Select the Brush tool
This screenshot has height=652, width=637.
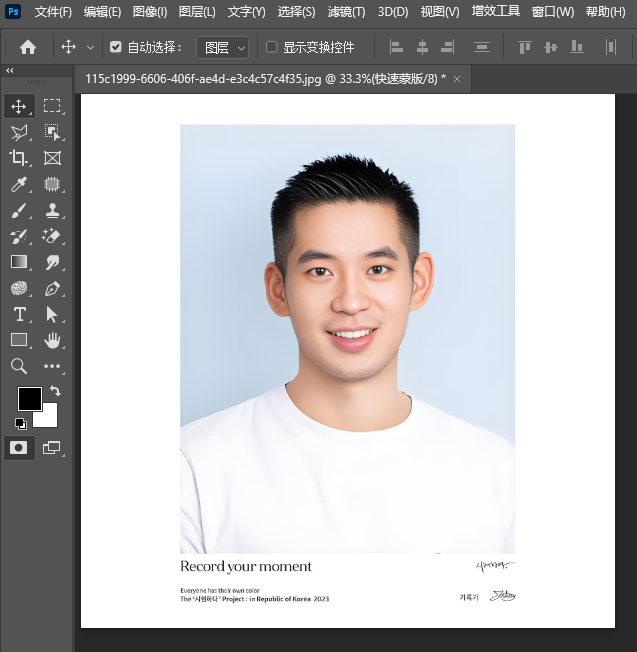tap(19, 211)
